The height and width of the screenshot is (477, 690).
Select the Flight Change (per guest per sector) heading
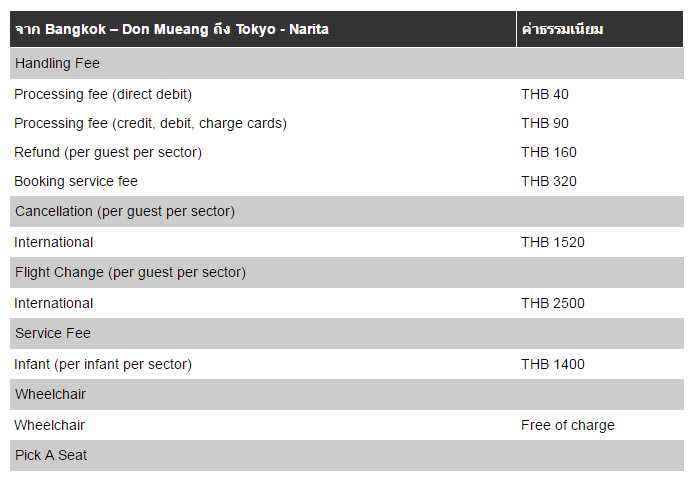(130, 272)
